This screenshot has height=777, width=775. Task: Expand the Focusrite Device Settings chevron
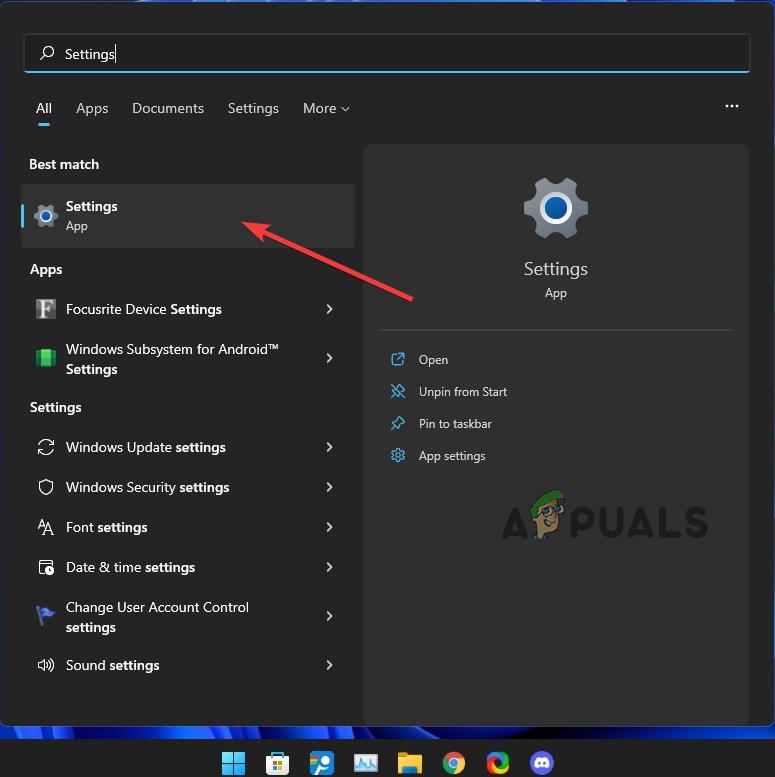[x=330, y=309]
